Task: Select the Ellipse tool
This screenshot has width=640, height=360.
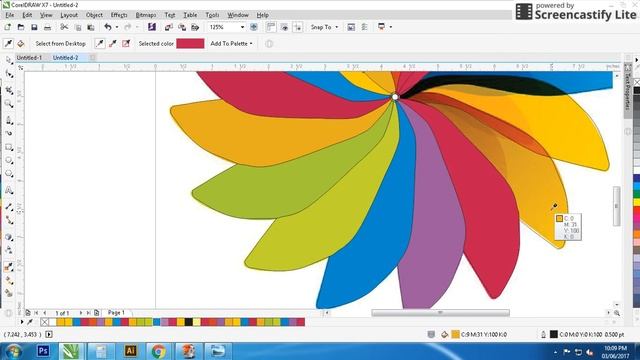Action: click(9, 160)
